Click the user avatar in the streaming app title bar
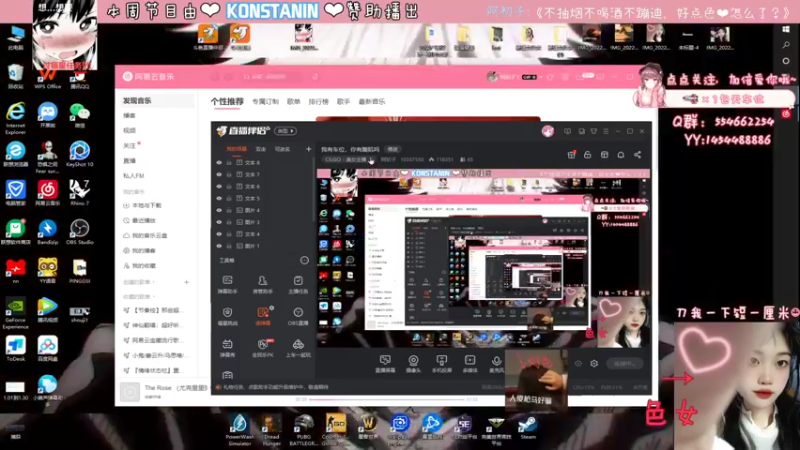The width and height of the screenshot is (800, 450). click(x=548, y=131)
